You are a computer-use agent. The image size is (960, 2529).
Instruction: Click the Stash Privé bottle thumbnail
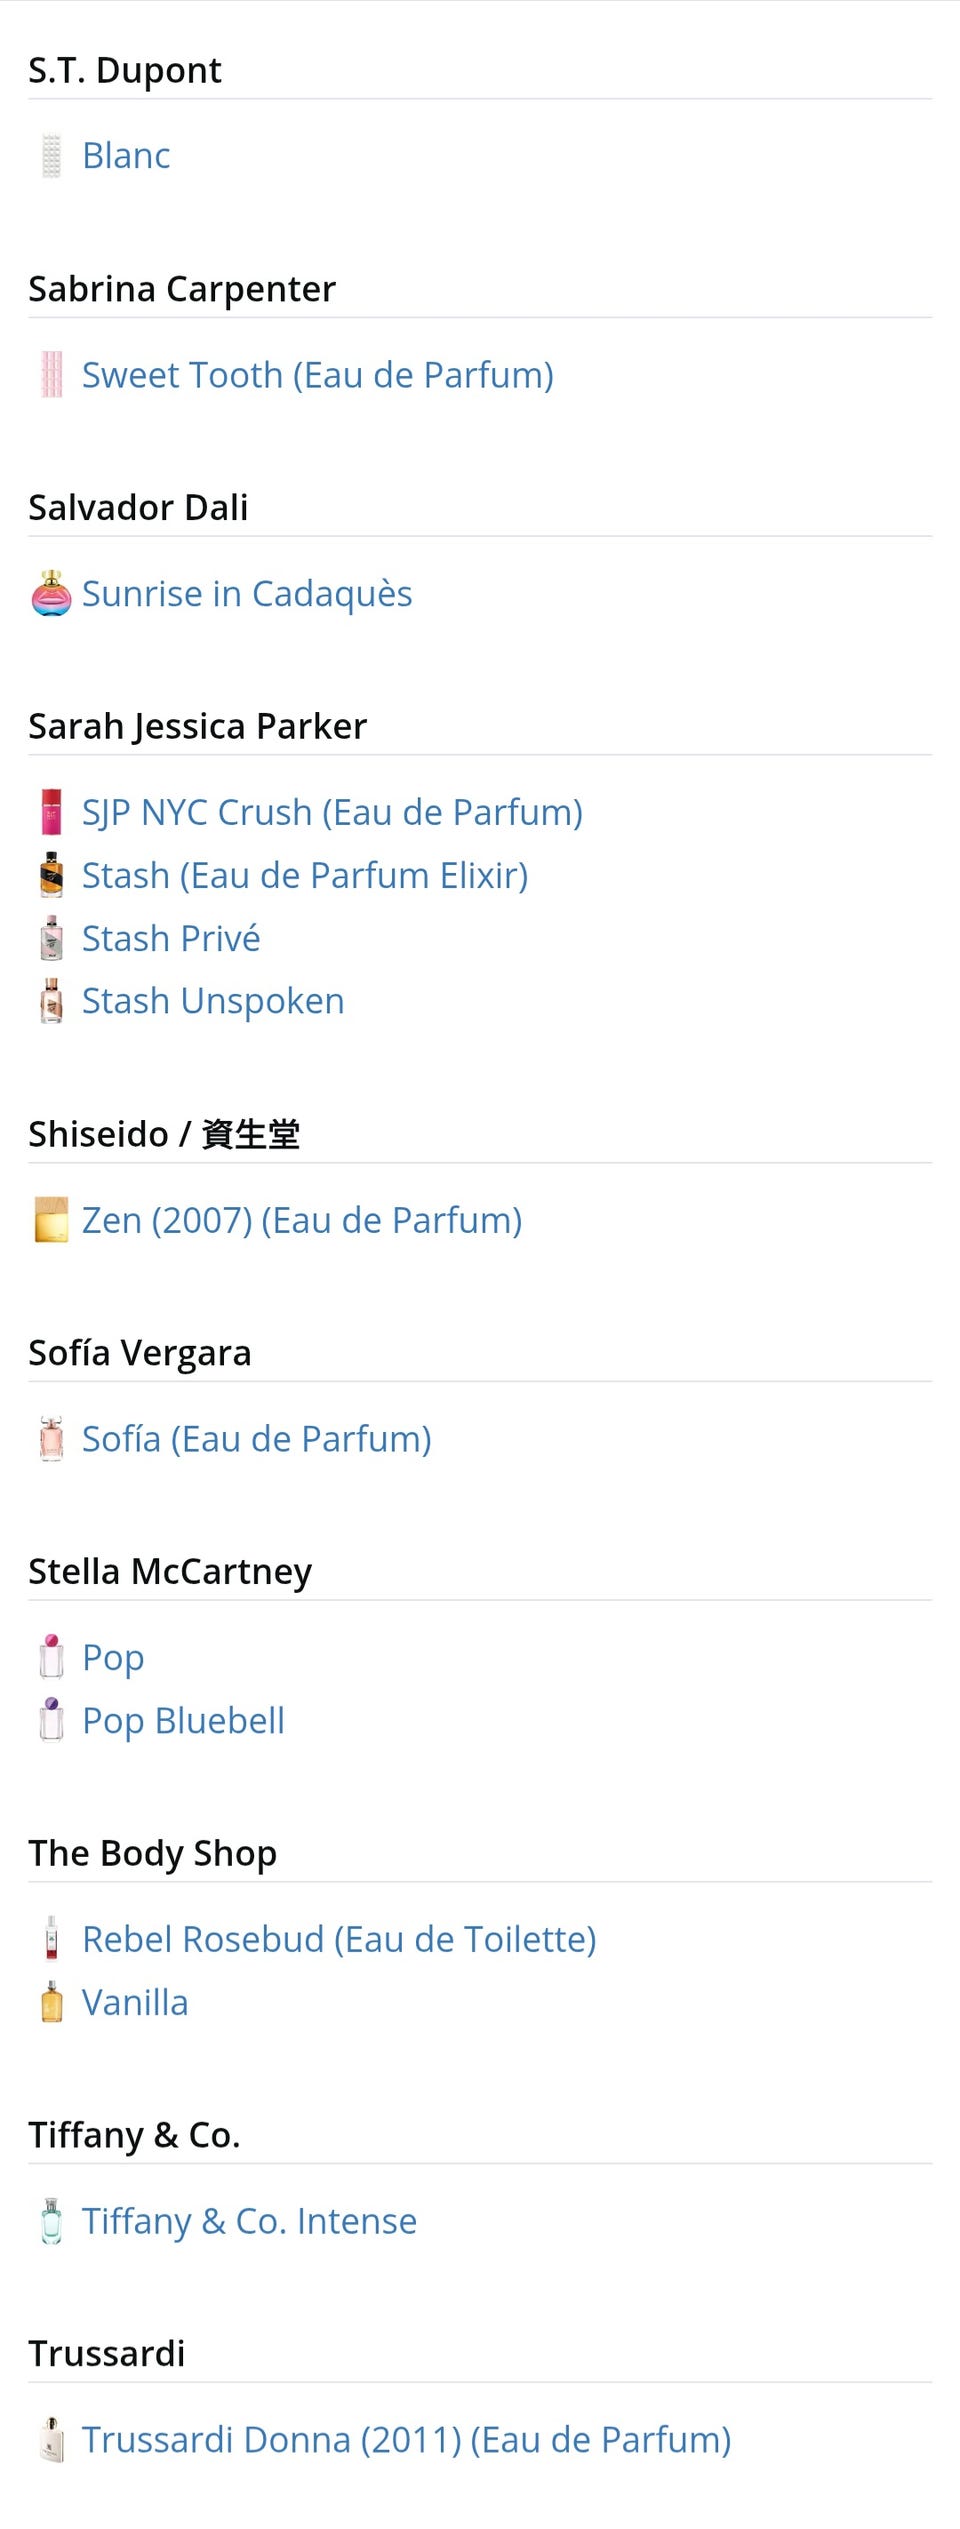pyautogui.click(x=51, y=938)
